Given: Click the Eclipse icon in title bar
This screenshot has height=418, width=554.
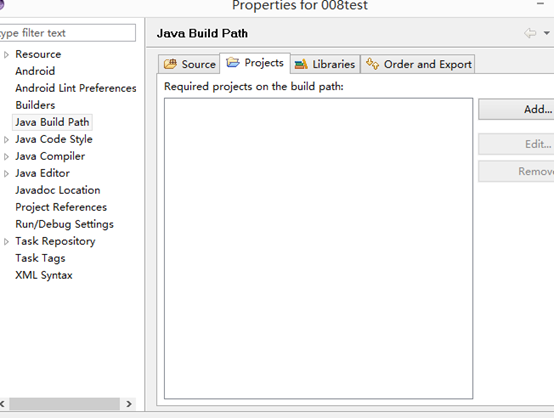Looking at the screenshot, I should tap(2, 4).
